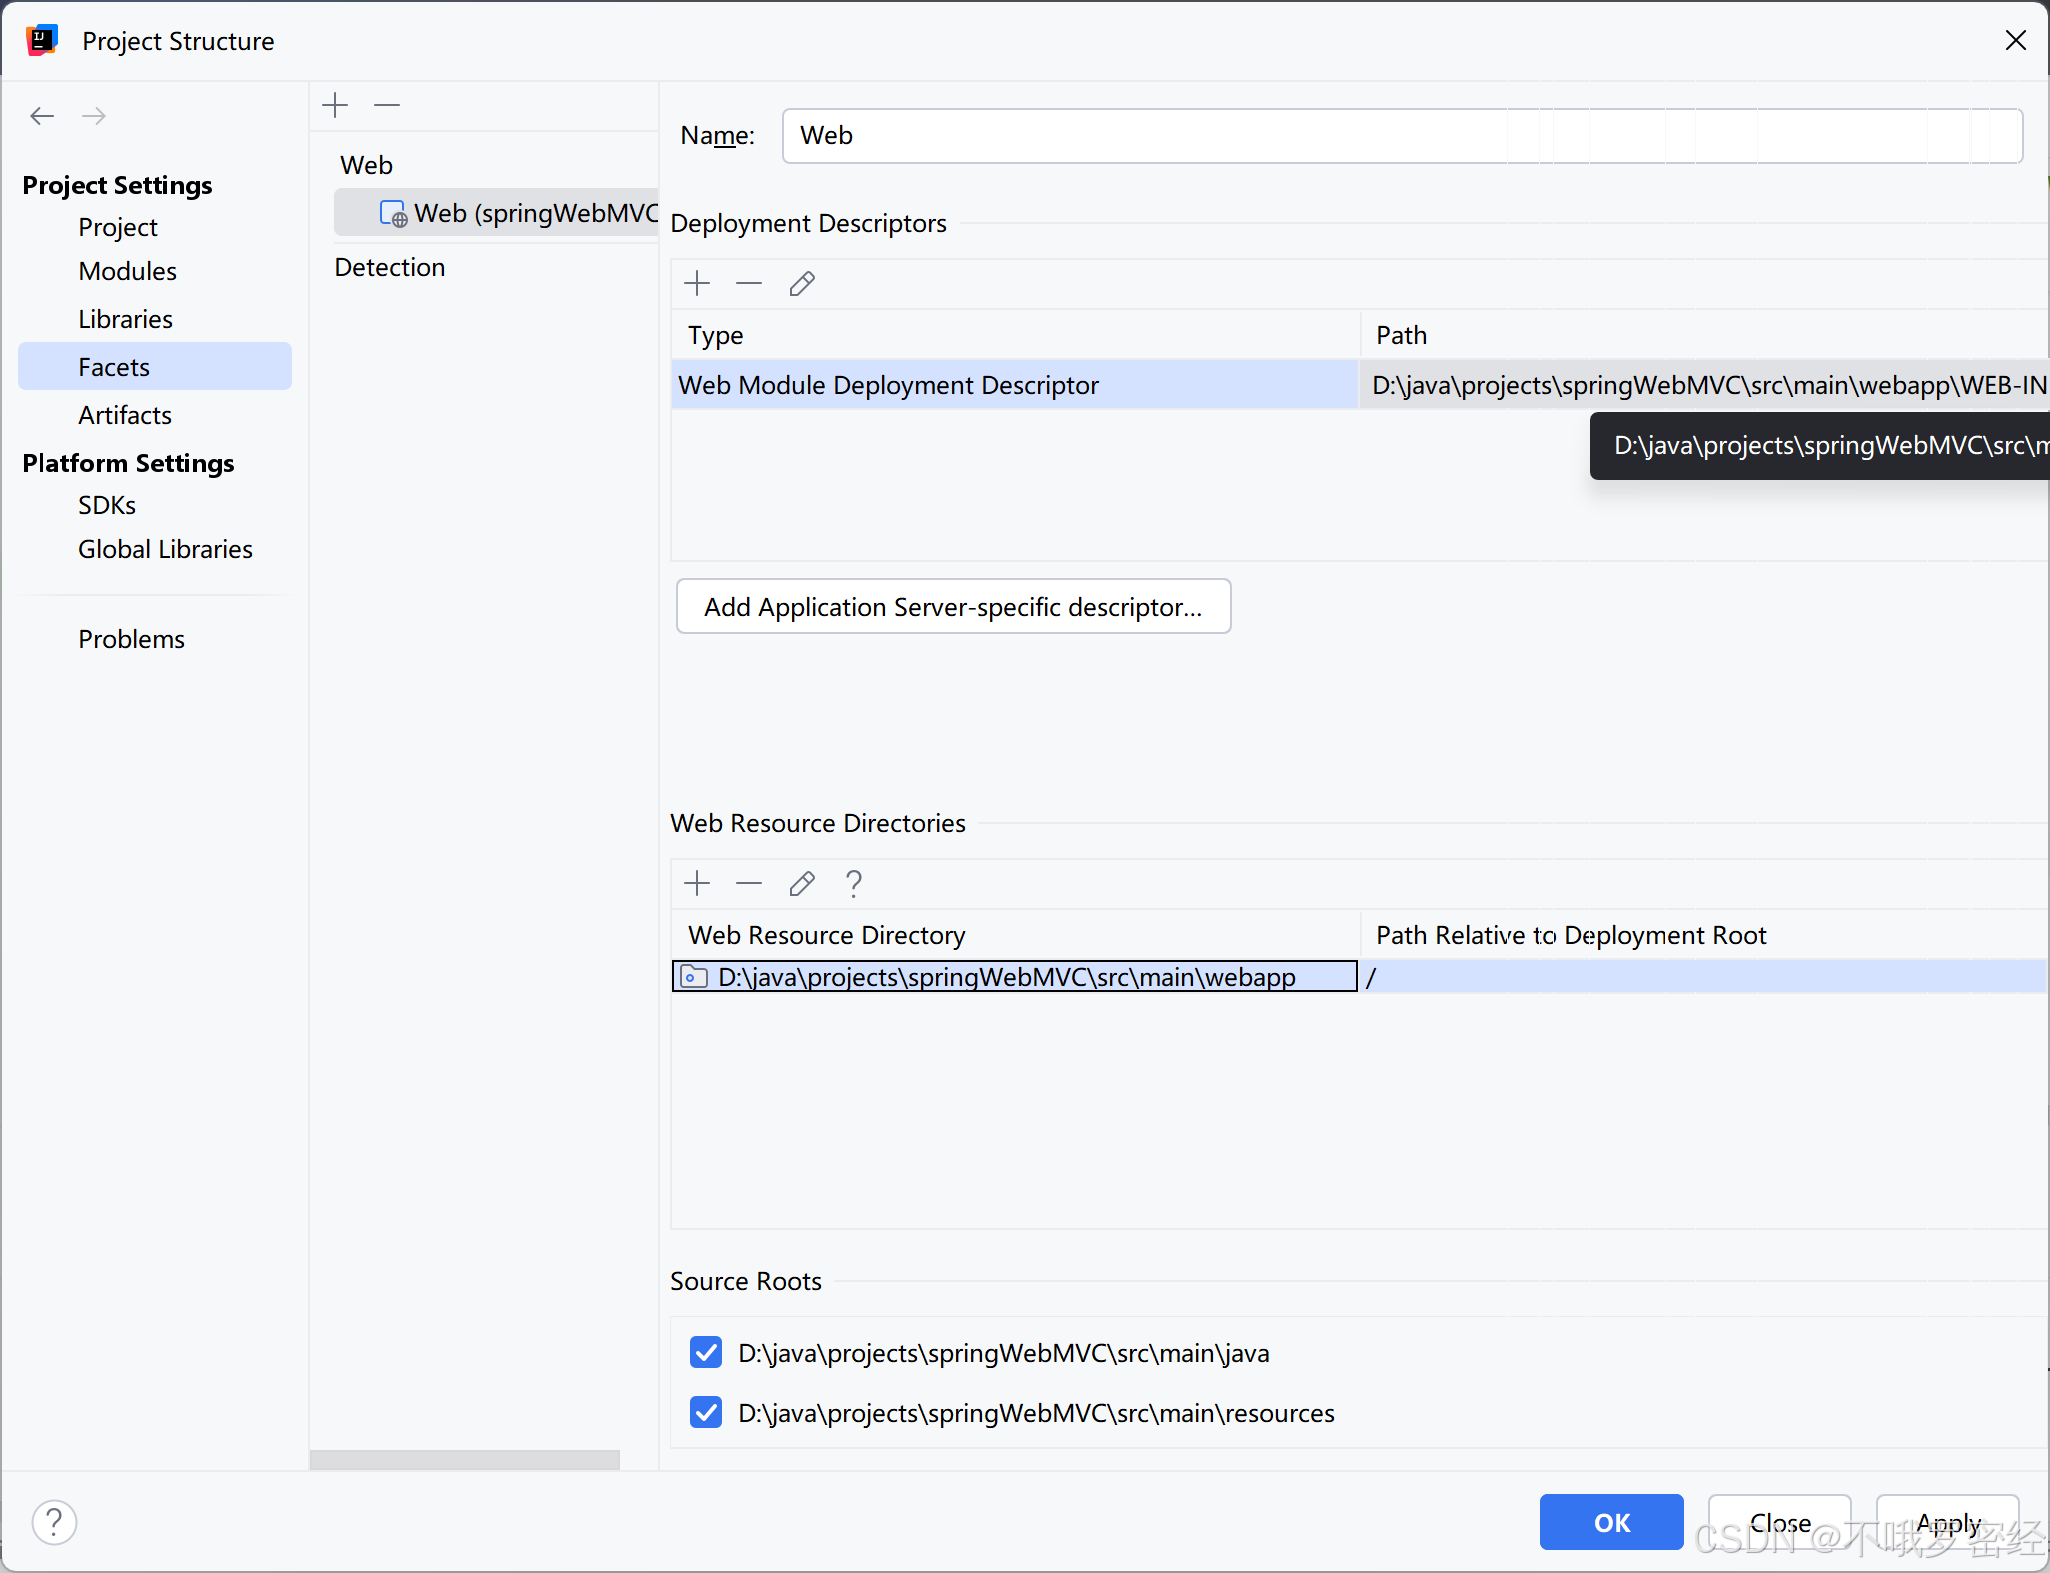
Task: Edit deployment descriptor with pencil icon
Action: click(x=802, y=284)
